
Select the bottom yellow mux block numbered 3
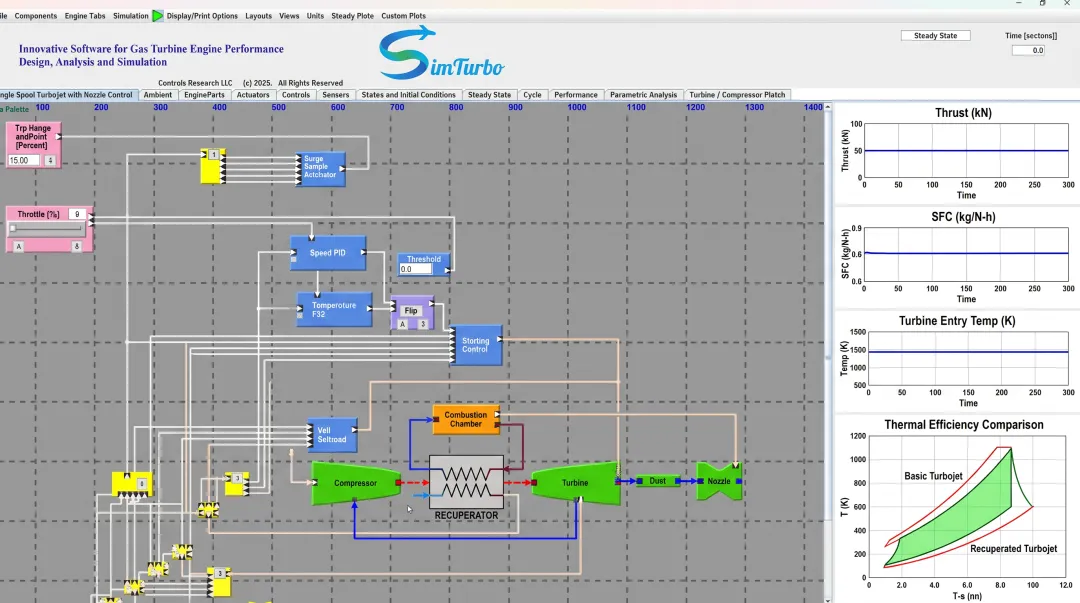pyautogui.click(x=220, y=582)
